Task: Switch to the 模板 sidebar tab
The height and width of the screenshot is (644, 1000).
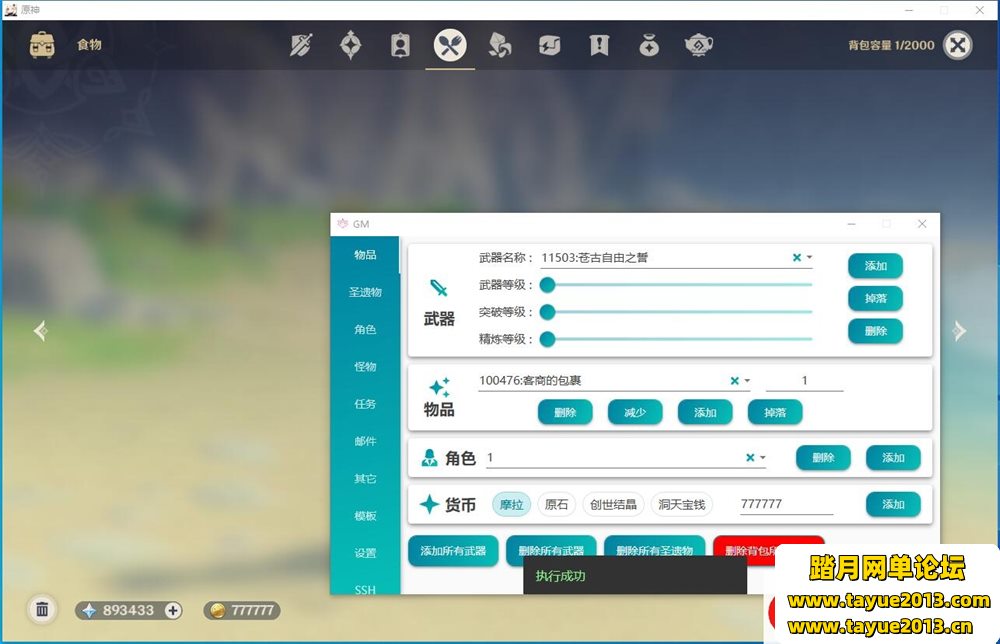Action: tap(365, 516)
